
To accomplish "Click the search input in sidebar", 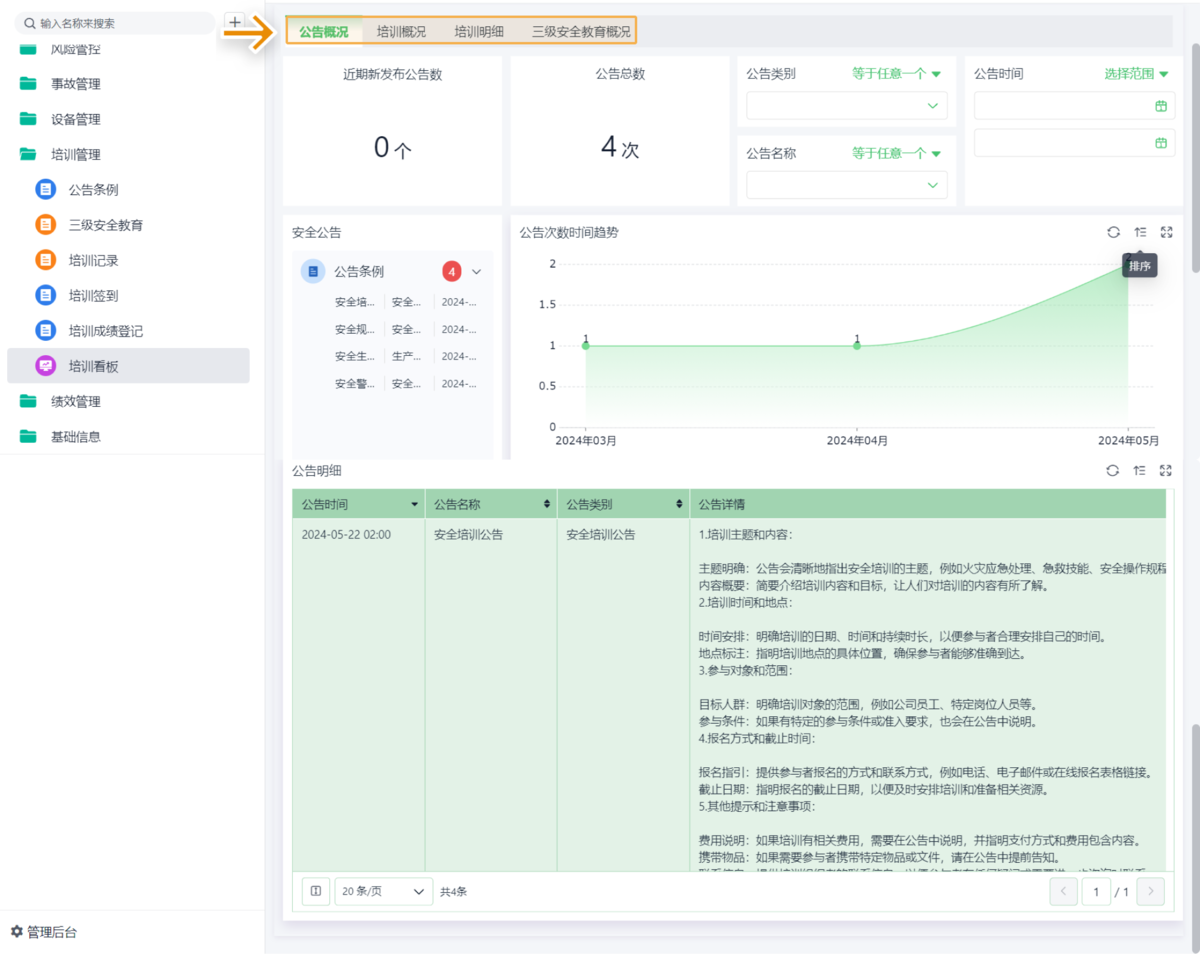I will (120, 23).
